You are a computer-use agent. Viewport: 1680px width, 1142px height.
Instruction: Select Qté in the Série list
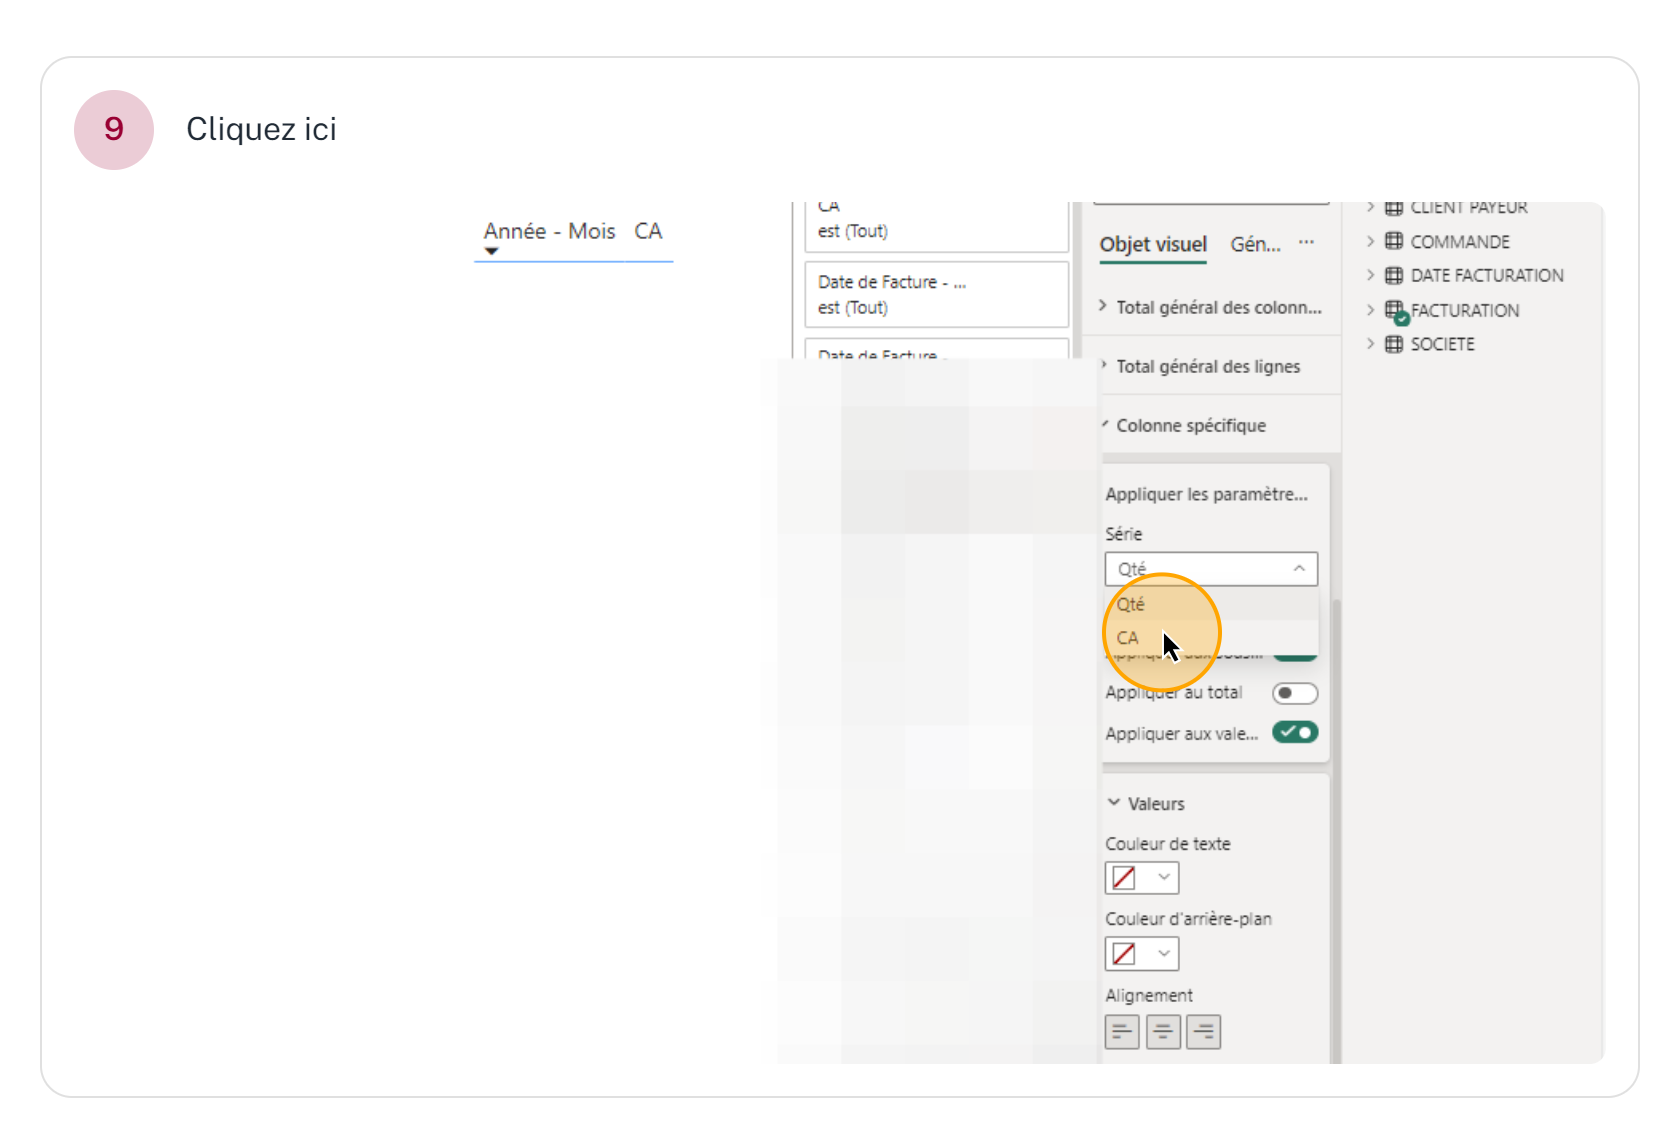coord(1131,604)
